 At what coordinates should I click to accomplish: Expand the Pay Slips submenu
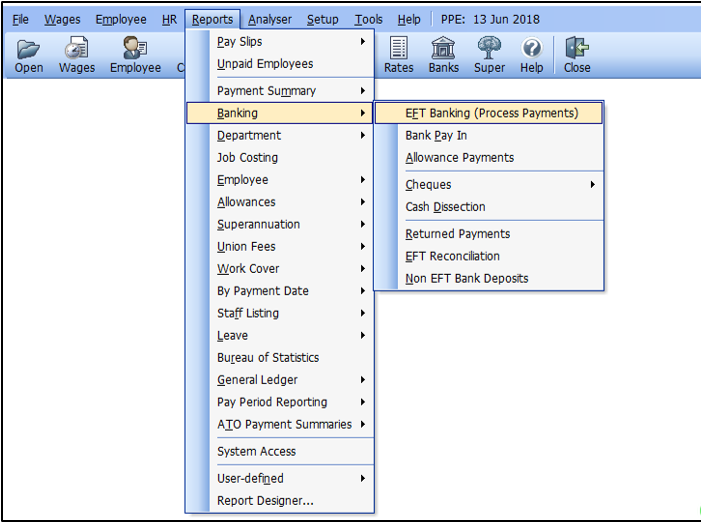point(280,42)
